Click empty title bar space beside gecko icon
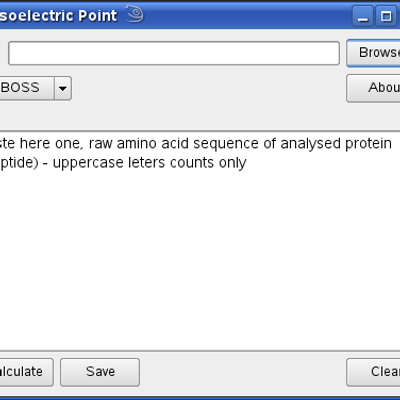400x400 pixels. point(247,16)
